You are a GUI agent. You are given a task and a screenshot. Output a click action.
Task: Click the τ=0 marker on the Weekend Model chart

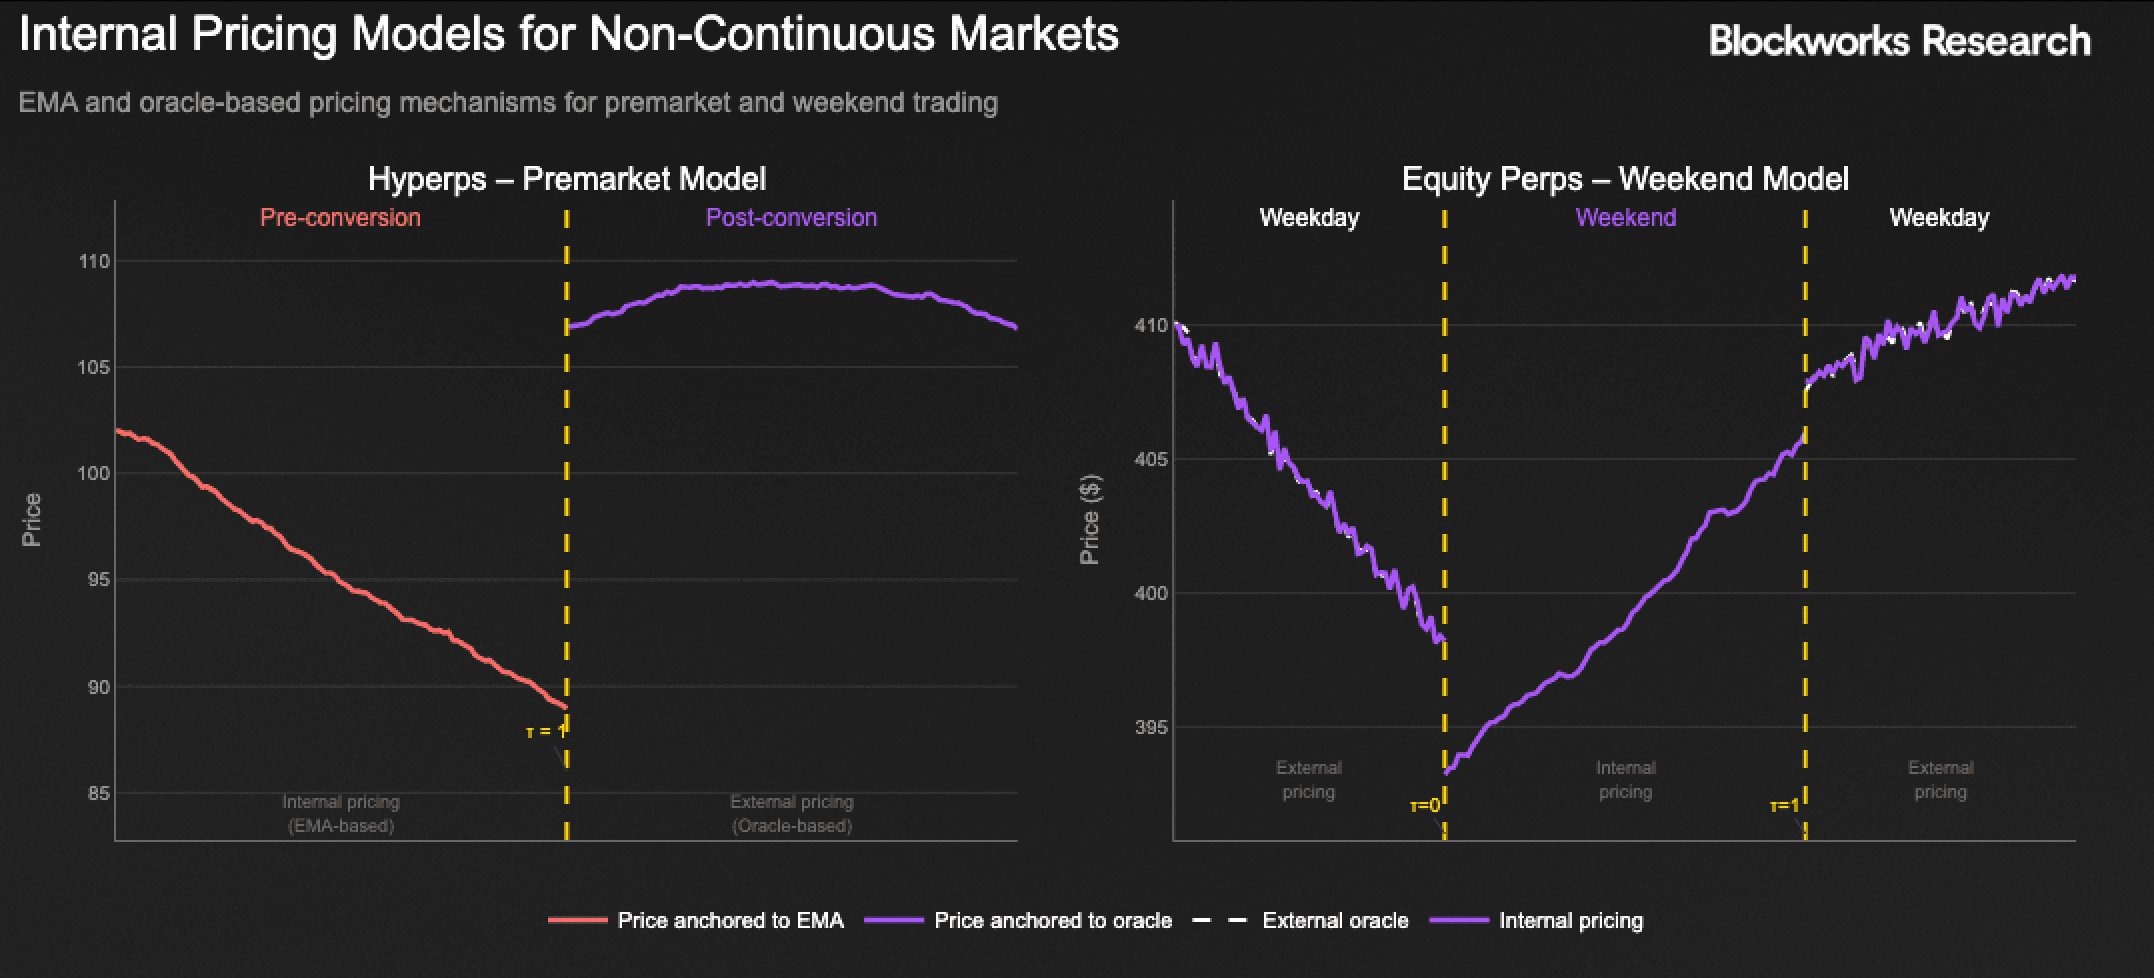[x=1425, y=805]
